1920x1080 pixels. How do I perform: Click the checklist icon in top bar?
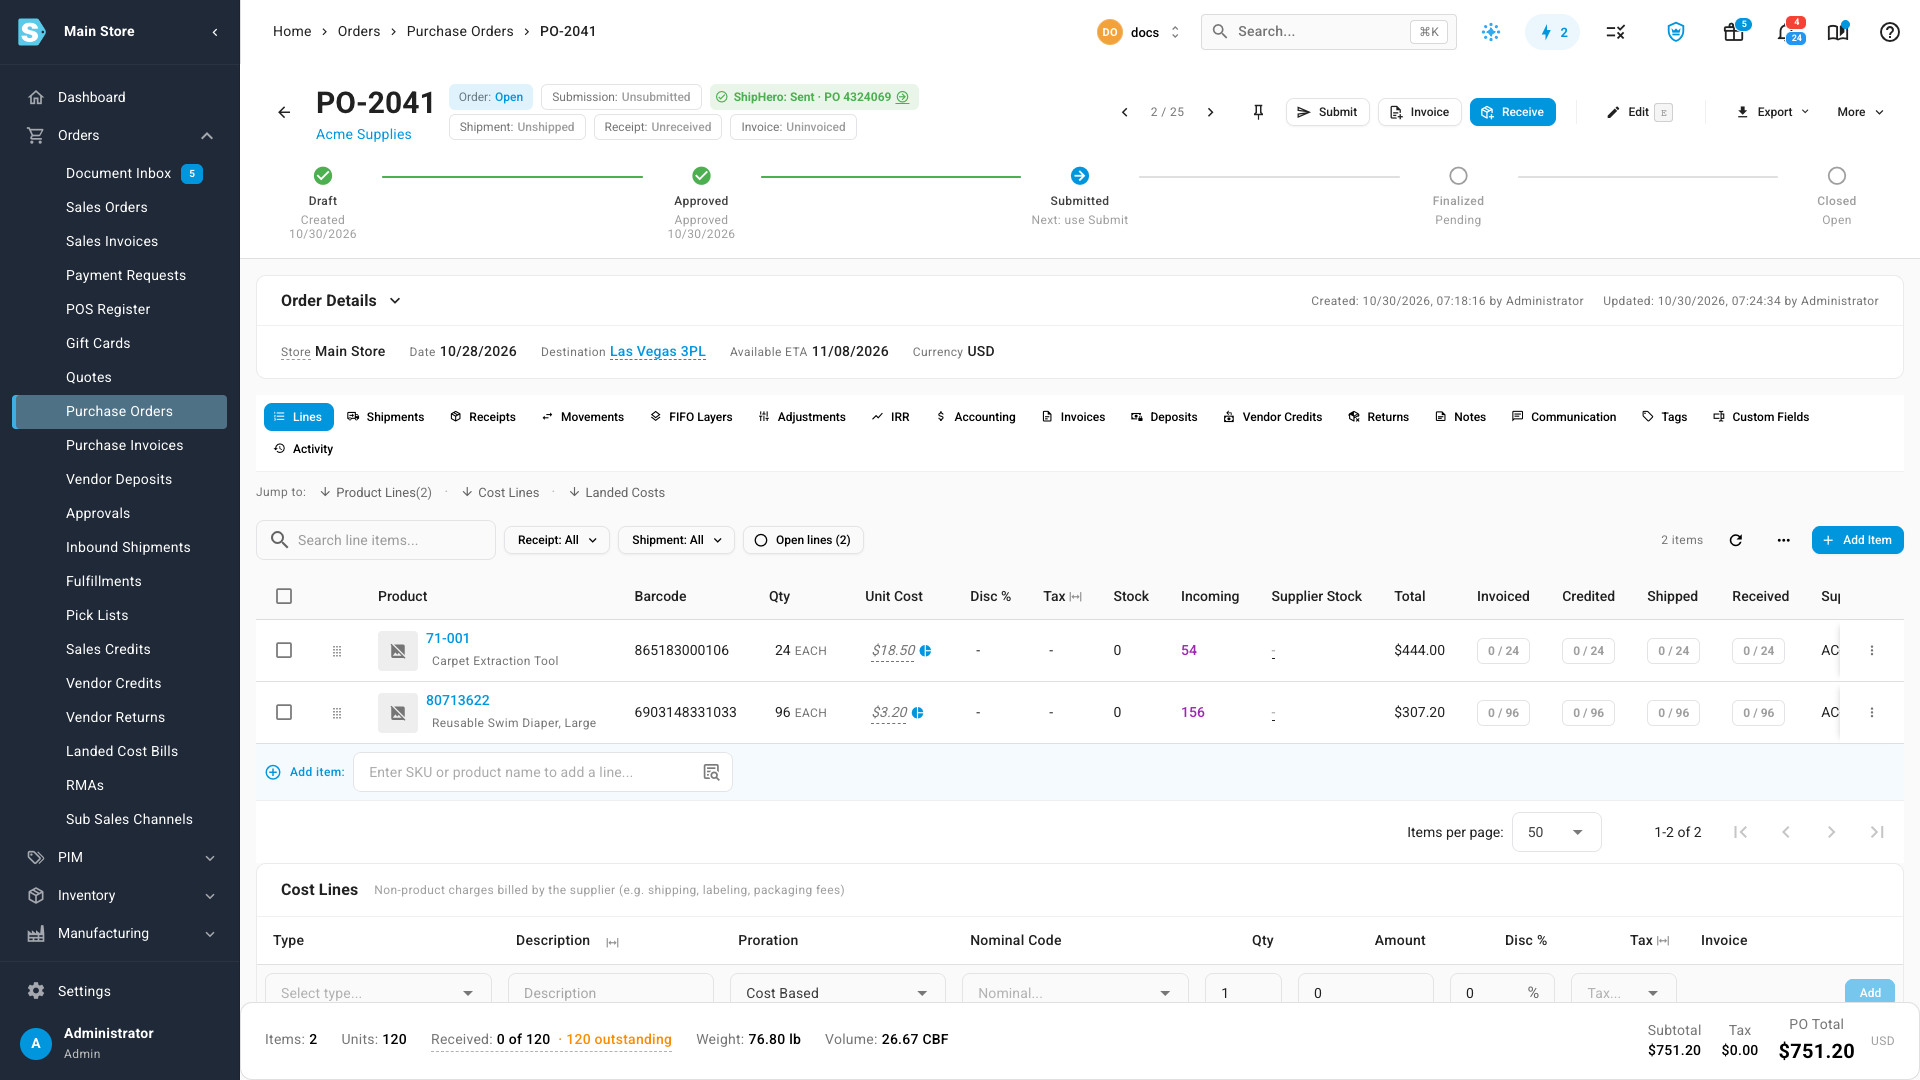(x=1615, y=32)
